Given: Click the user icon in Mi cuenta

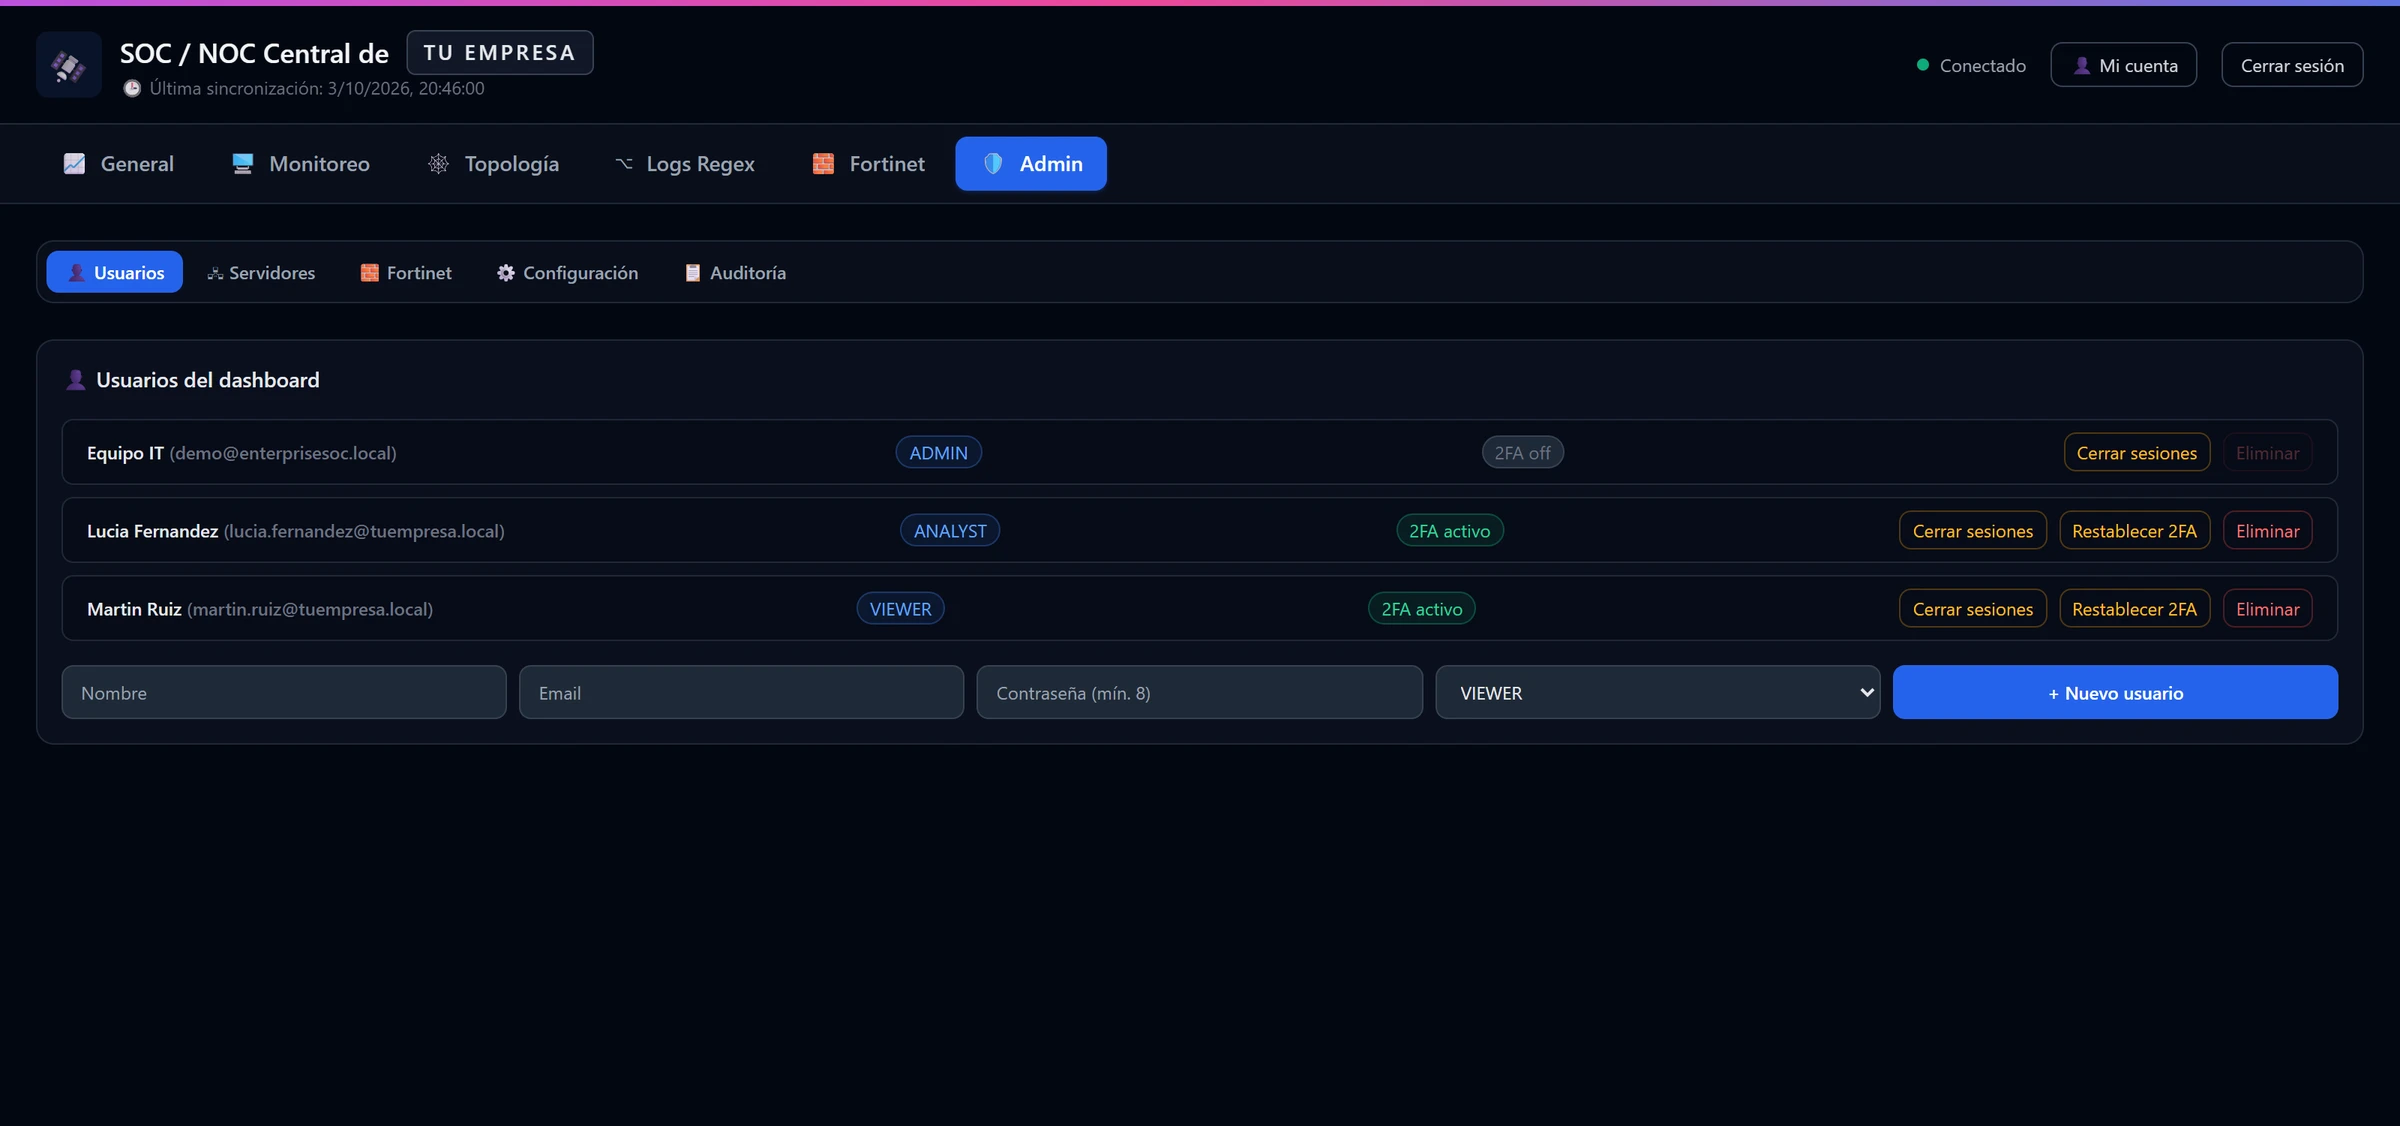Looking at the screenshot, I should click(2081, 65).
